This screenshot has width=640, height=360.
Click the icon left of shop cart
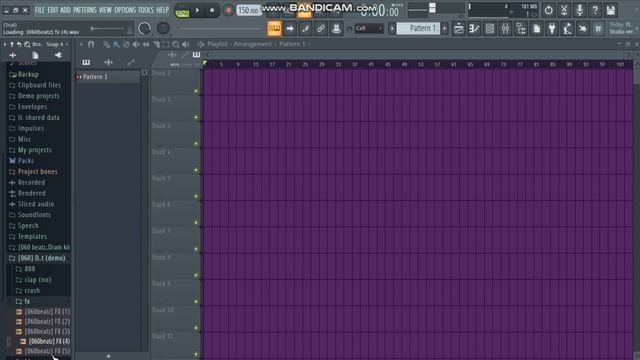coord(583,29)
